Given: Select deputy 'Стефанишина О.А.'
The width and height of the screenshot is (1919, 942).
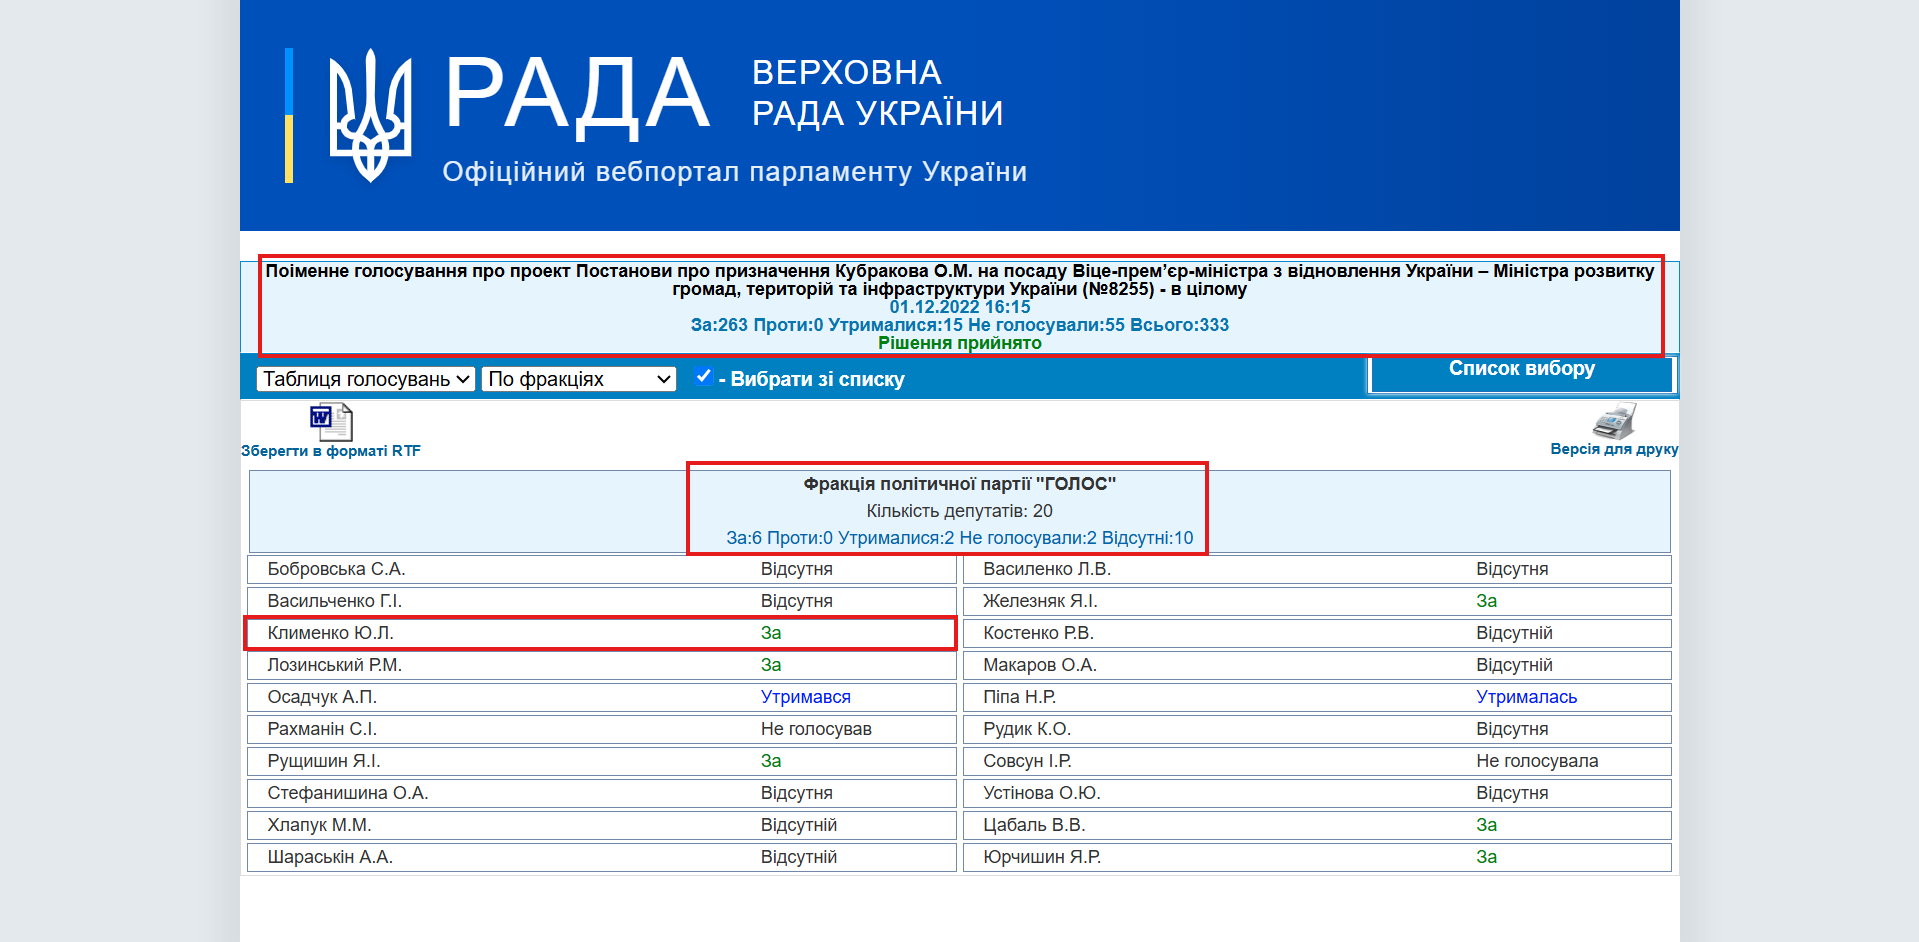Looking at the screenshot, I should click(348, 793).
